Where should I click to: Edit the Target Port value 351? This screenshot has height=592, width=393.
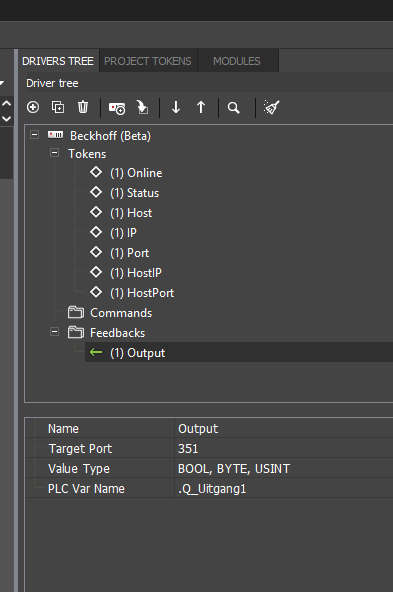pos(285,449)
